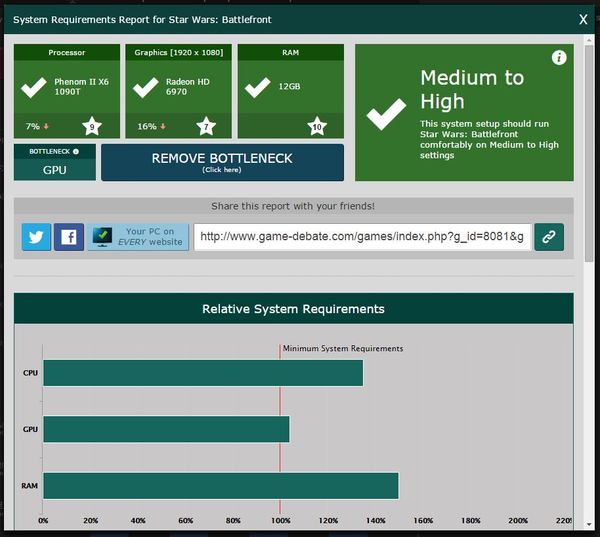Click the RAM bar in the chart
Viewport: 600px width, 537px height.
tap(221, 486)
